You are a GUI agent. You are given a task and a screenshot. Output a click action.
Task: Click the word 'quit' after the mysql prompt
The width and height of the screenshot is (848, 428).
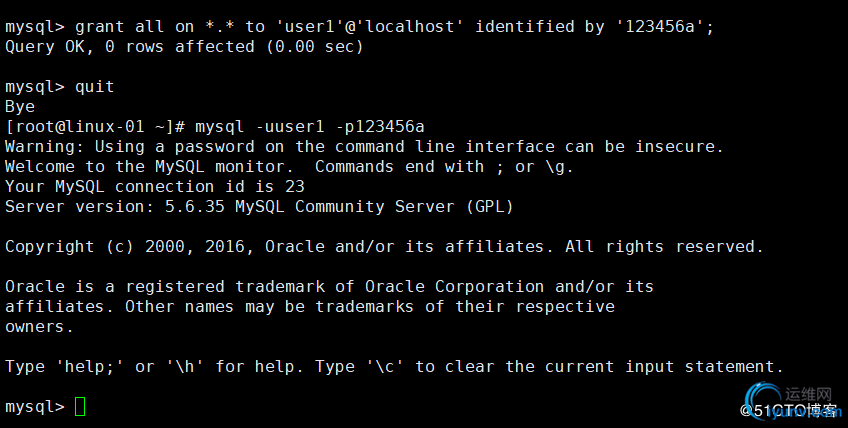pyautogui.click(x=95, y=86)
